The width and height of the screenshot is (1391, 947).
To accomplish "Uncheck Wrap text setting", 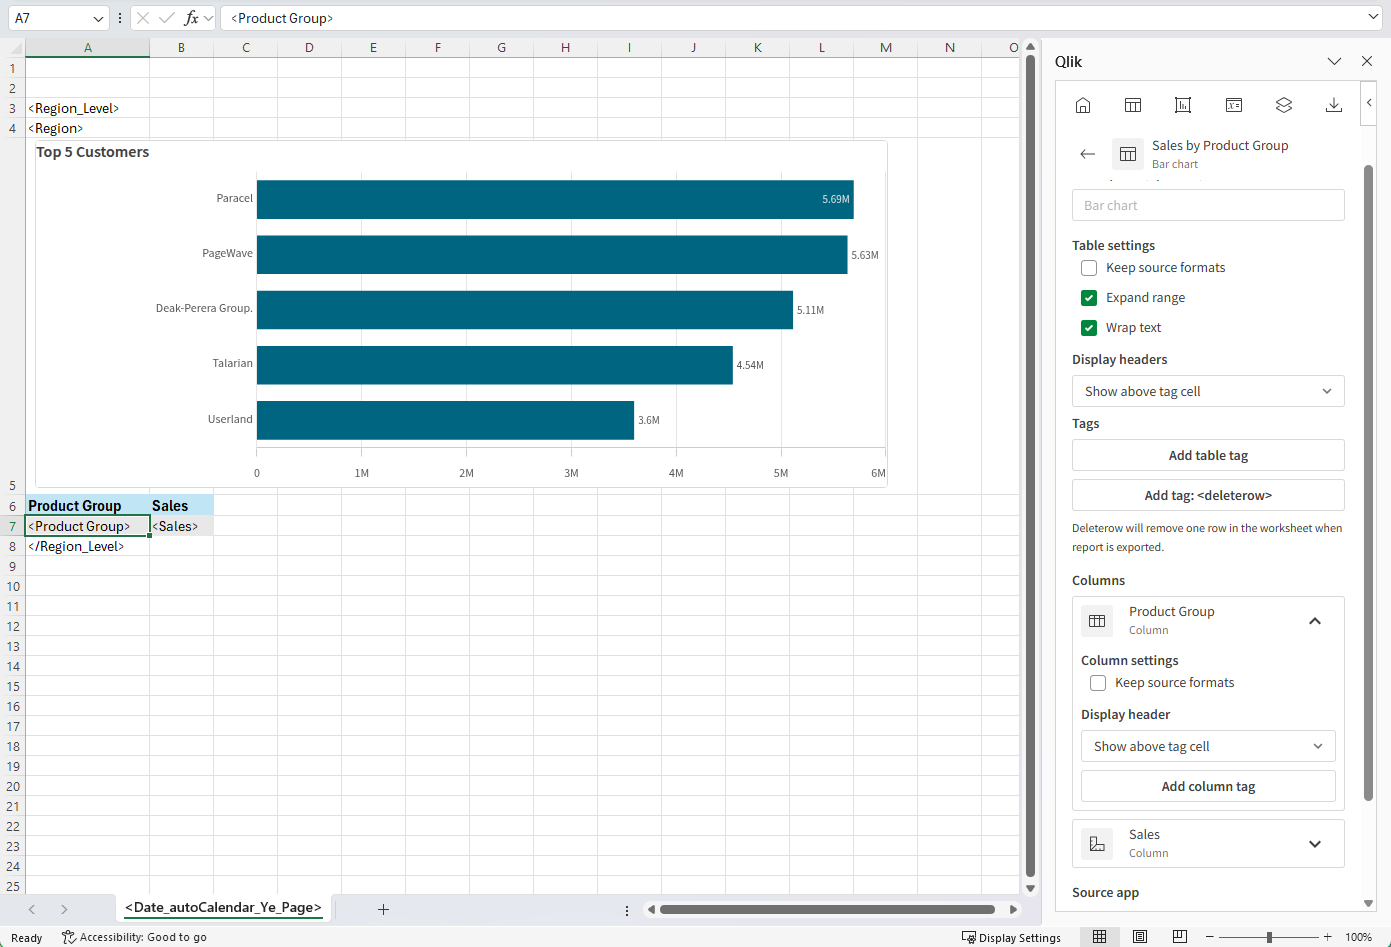I will 1088,327.
